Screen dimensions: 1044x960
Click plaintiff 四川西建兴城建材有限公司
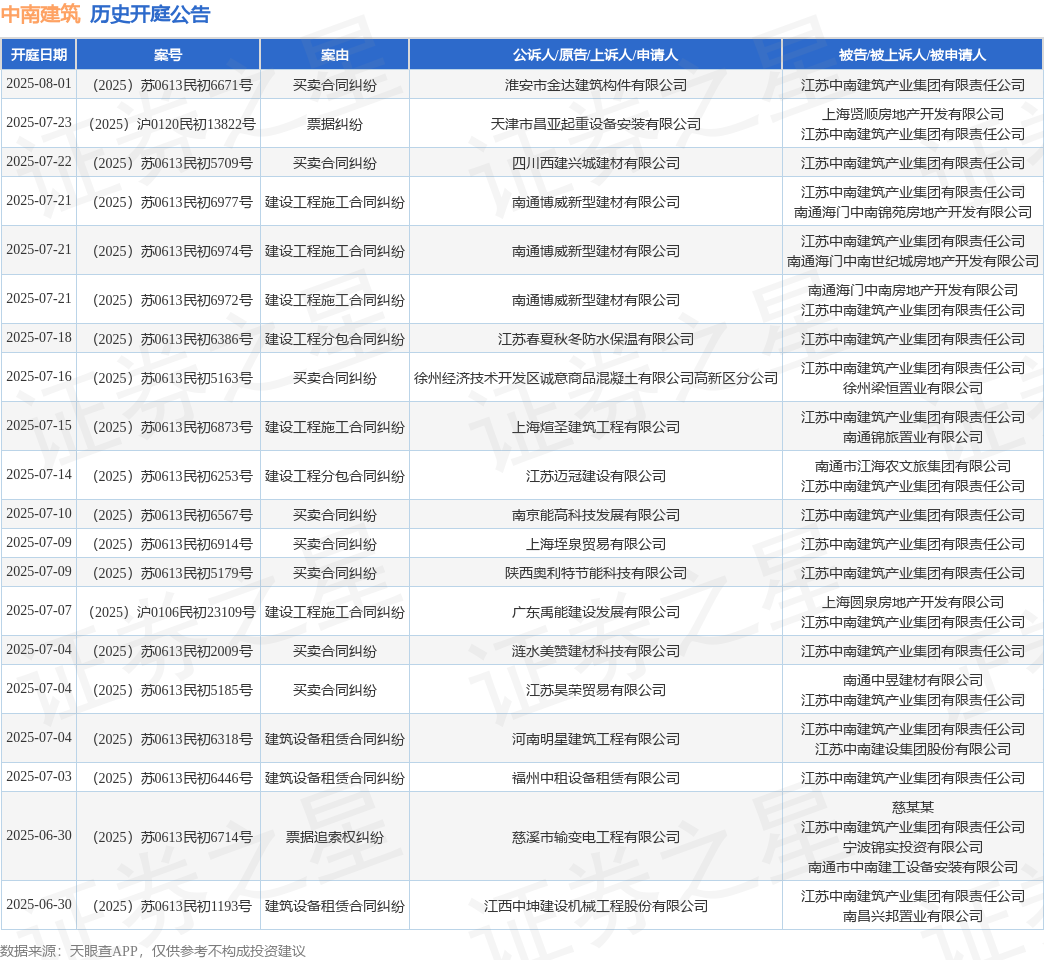[595, 163]
